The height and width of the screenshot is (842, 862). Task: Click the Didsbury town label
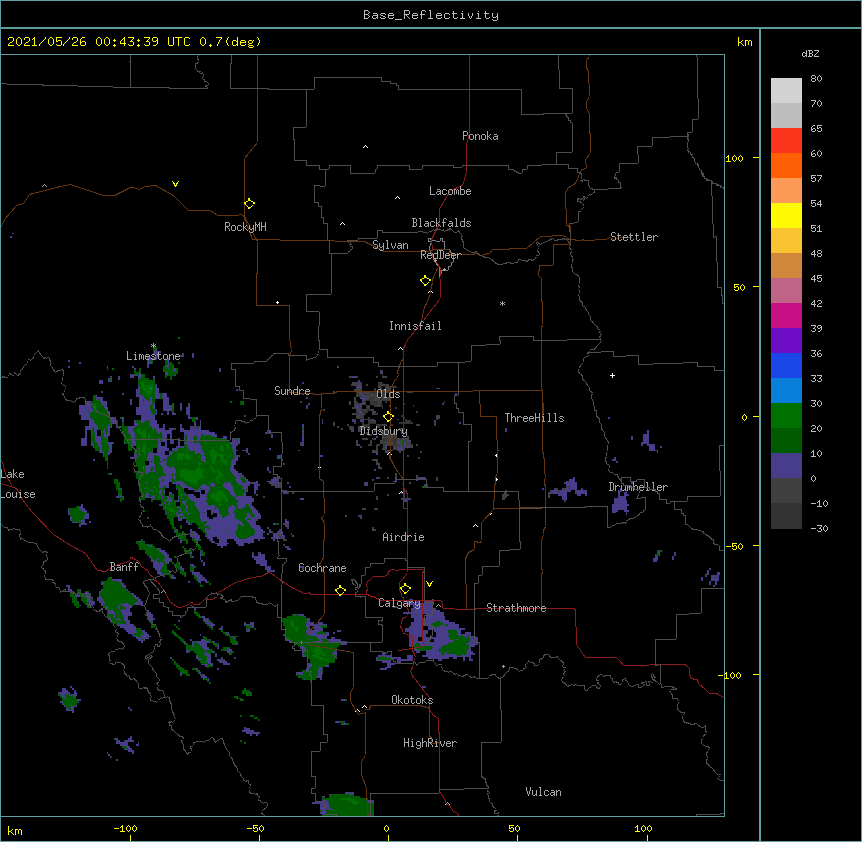383,431
